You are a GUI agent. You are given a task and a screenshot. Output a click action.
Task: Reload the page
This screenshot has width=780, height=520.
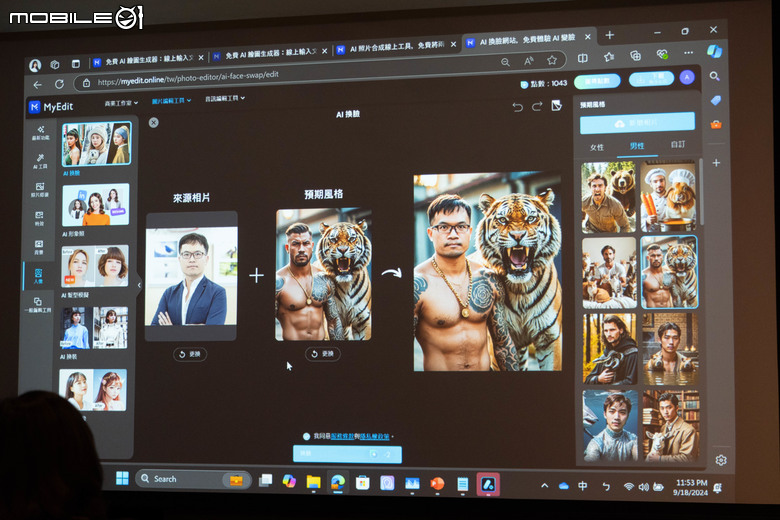(59, 84)
